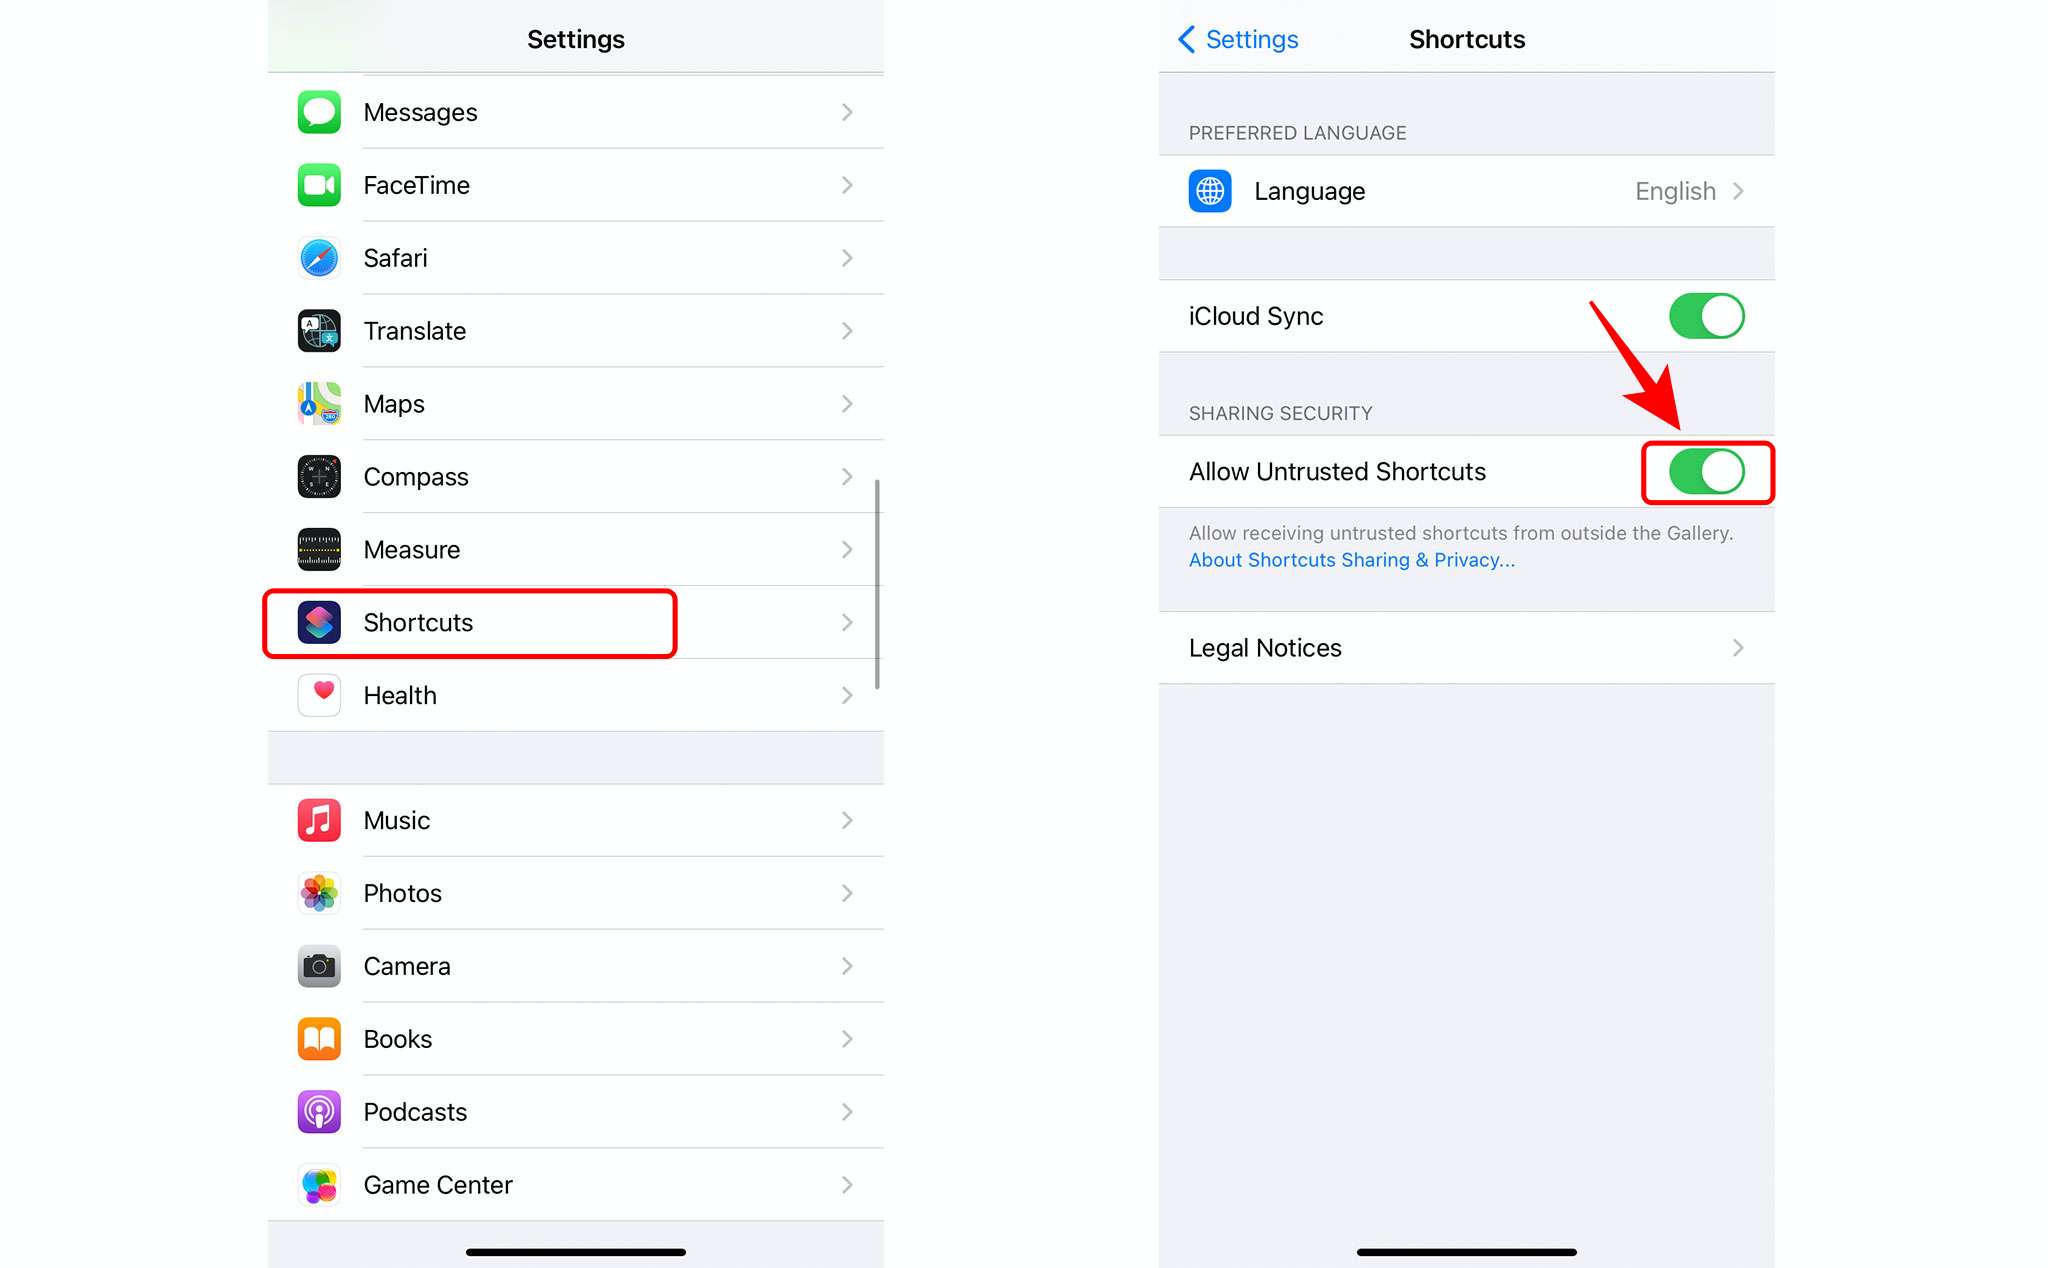
Task: Open the Photos settings row
Action: click(576, 893)
